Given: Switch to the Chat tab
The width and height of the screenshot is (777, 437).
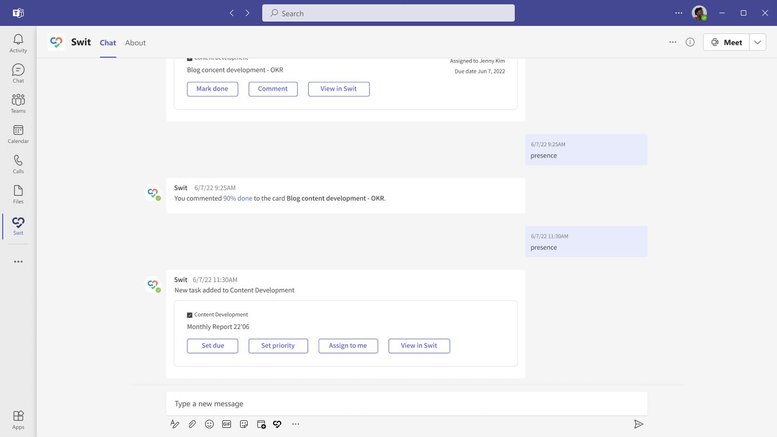Looking at the screenshot, I should (108, 43).
